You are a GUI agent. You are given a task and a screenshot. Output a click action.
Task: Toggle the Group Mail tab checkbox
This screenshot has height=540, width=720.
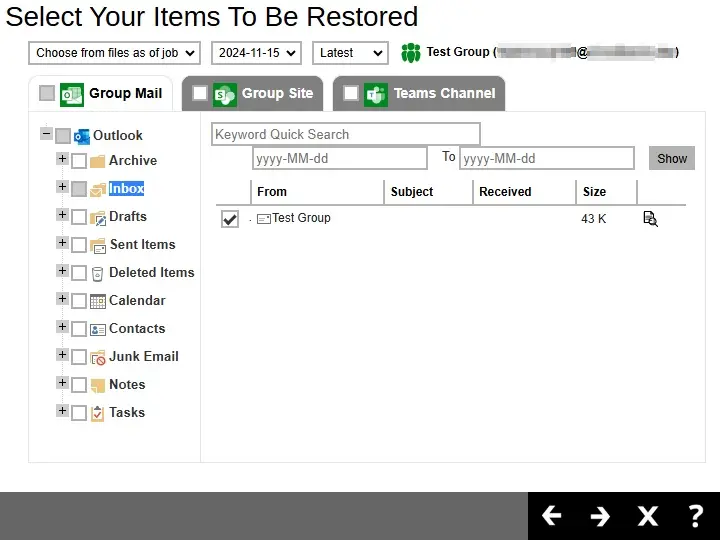click(x=47, y=93)
